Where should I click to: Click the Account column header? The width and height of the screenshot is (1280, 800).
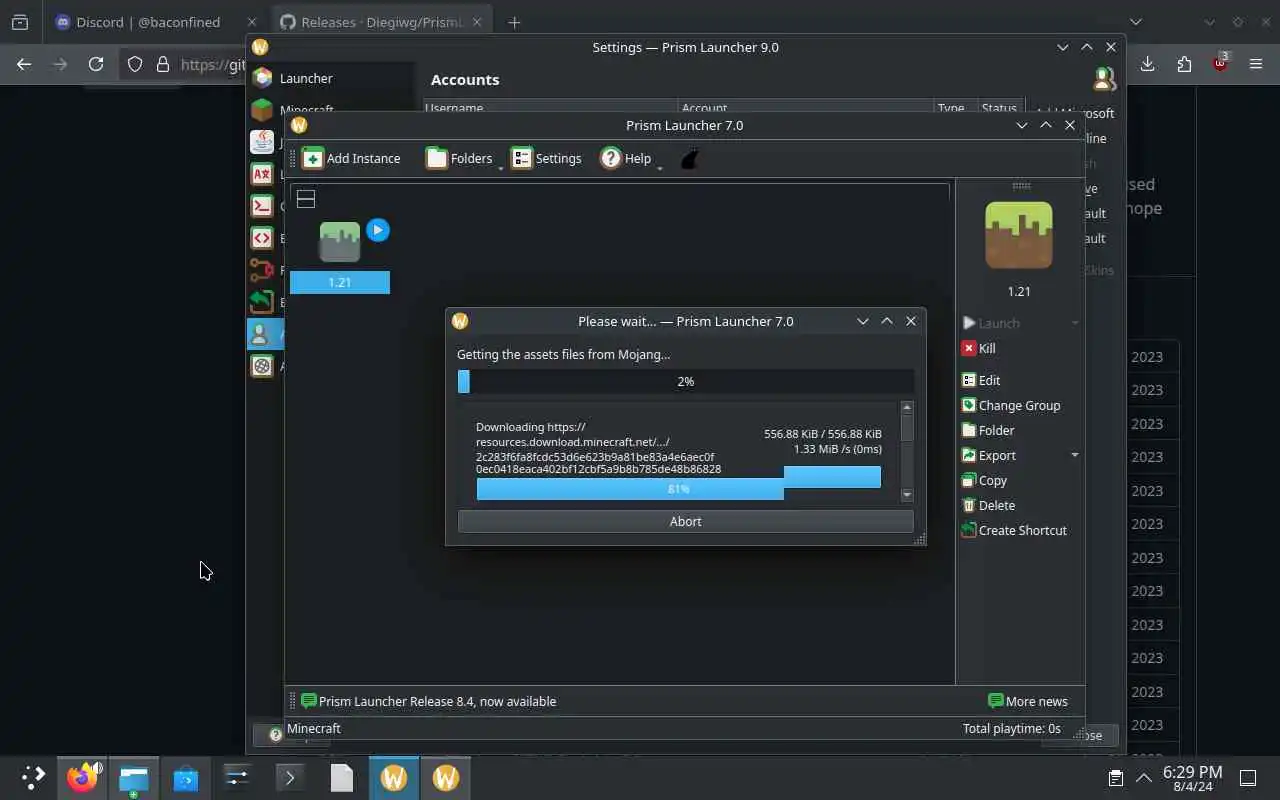click(x=806, y=108)
